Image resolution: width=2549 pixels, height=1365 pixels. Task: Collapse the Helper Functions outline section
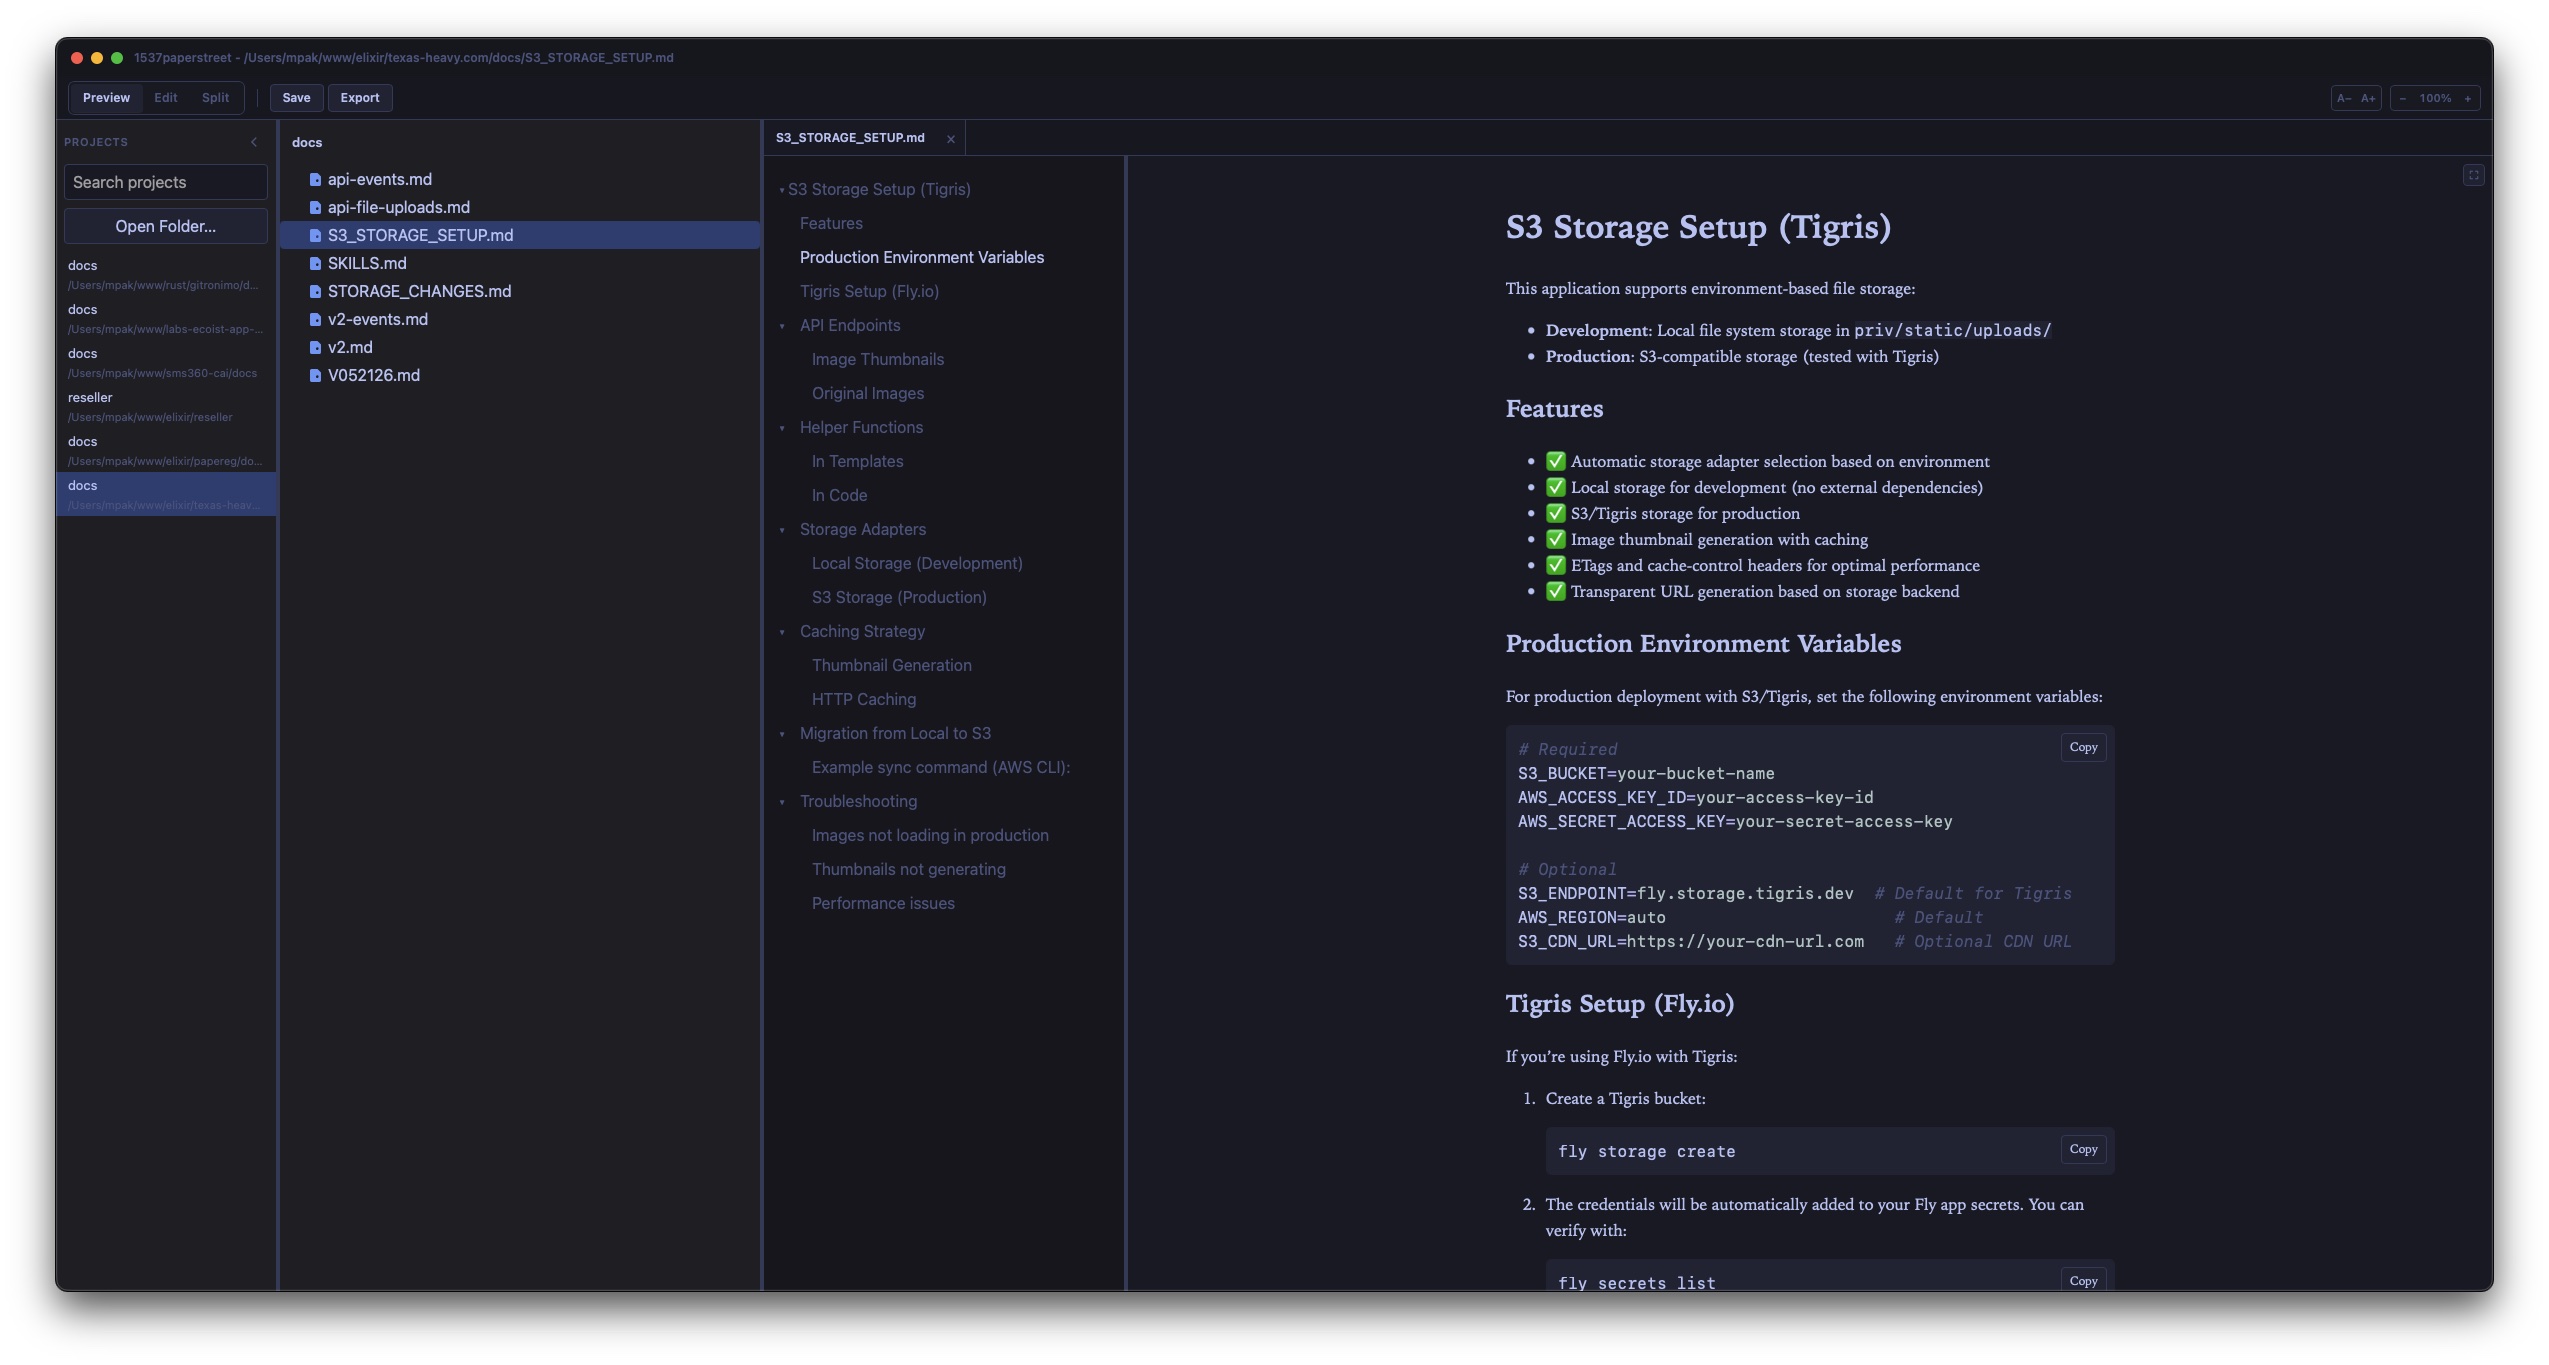782,428
